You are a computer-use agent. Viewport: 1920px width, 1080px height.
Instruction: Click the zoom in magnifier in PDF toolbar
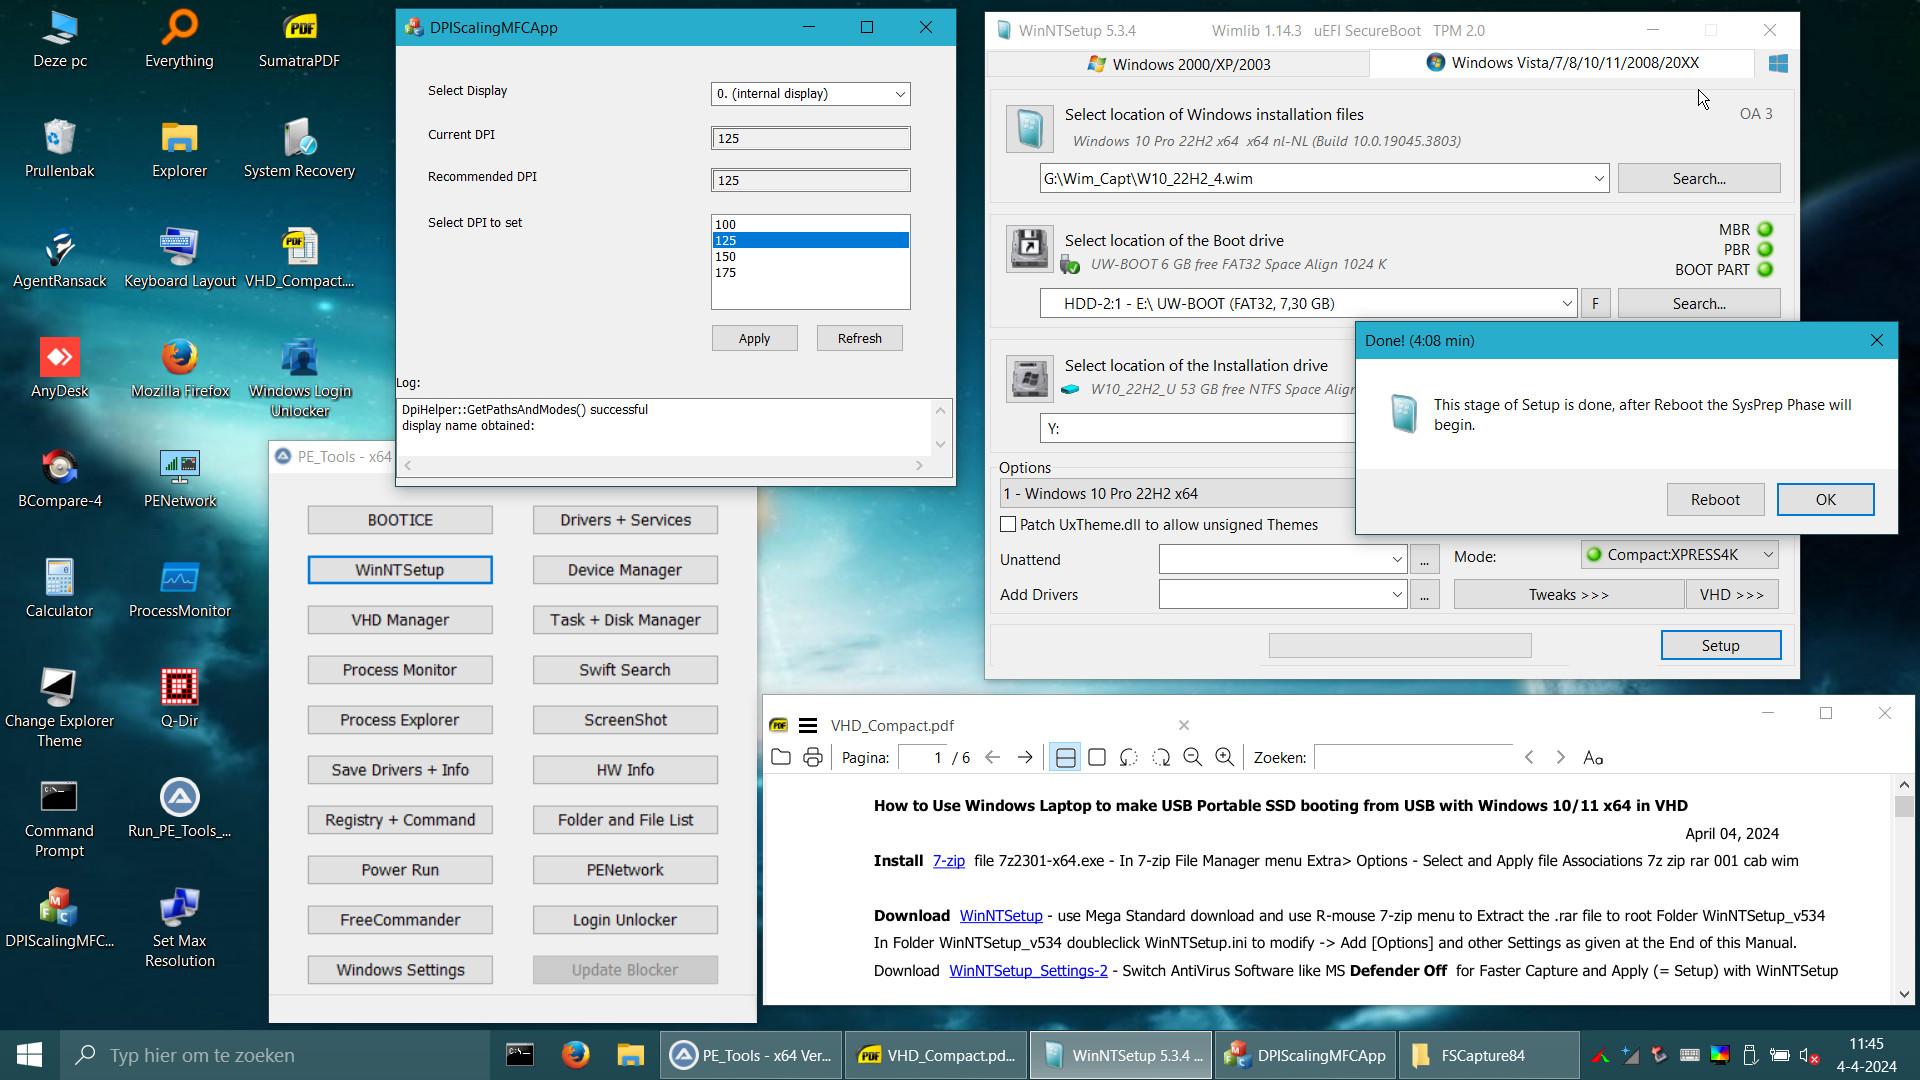pos(1224,758)
